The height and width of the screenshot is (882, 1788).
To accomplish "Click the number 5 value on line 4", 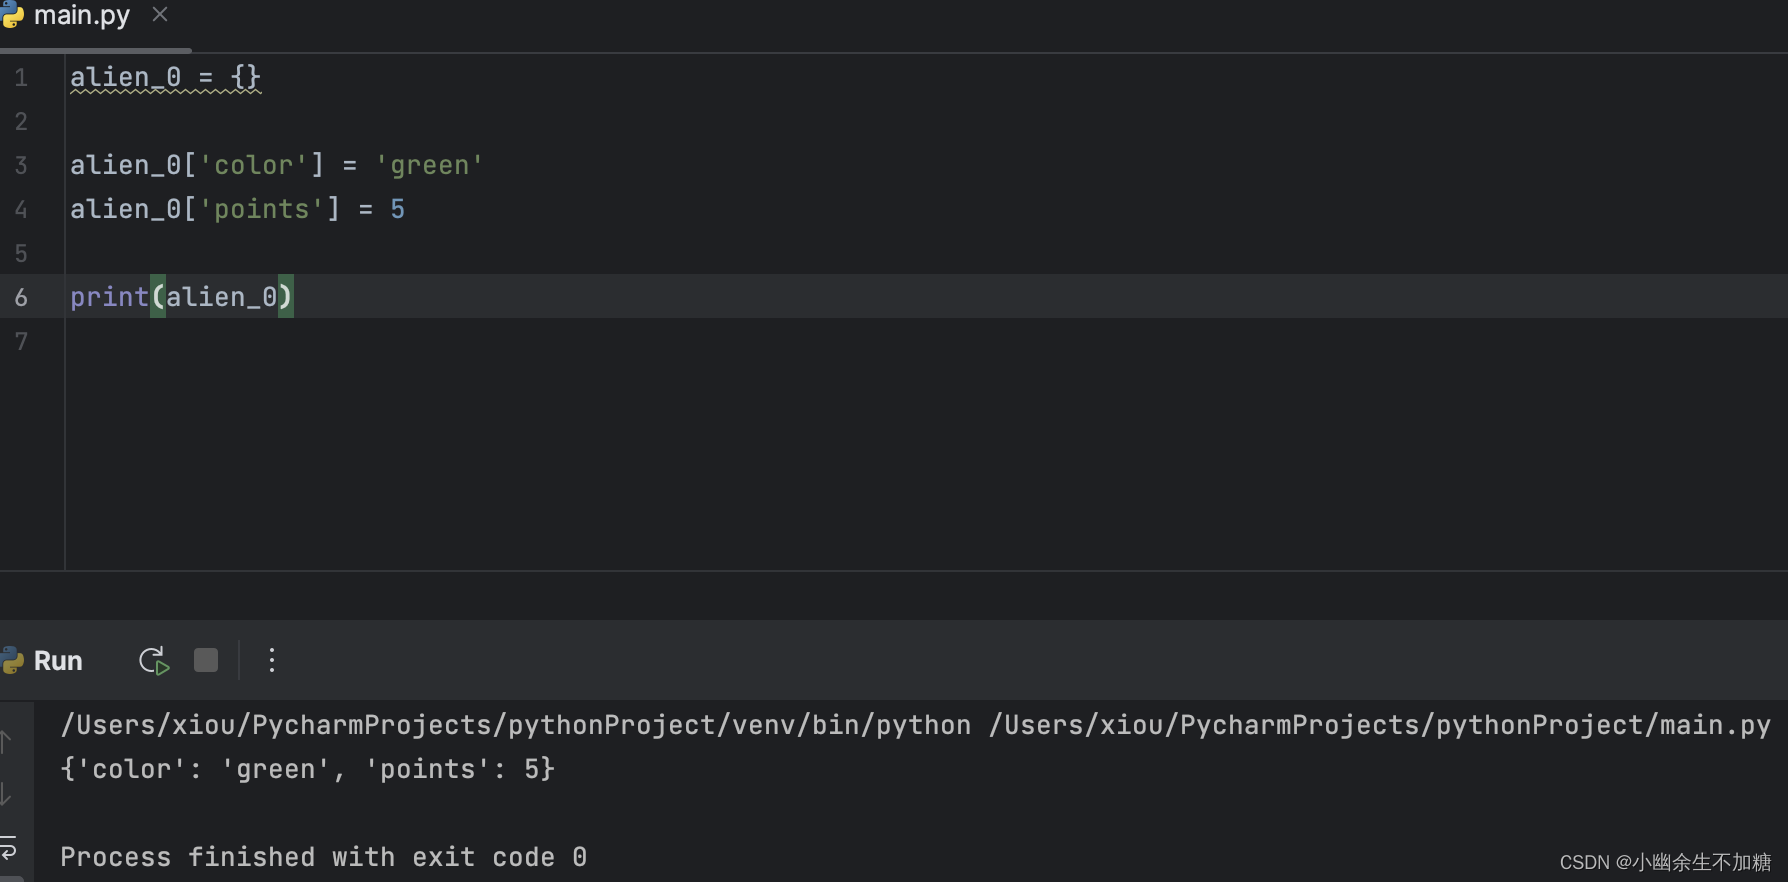I will click(397, 209).
